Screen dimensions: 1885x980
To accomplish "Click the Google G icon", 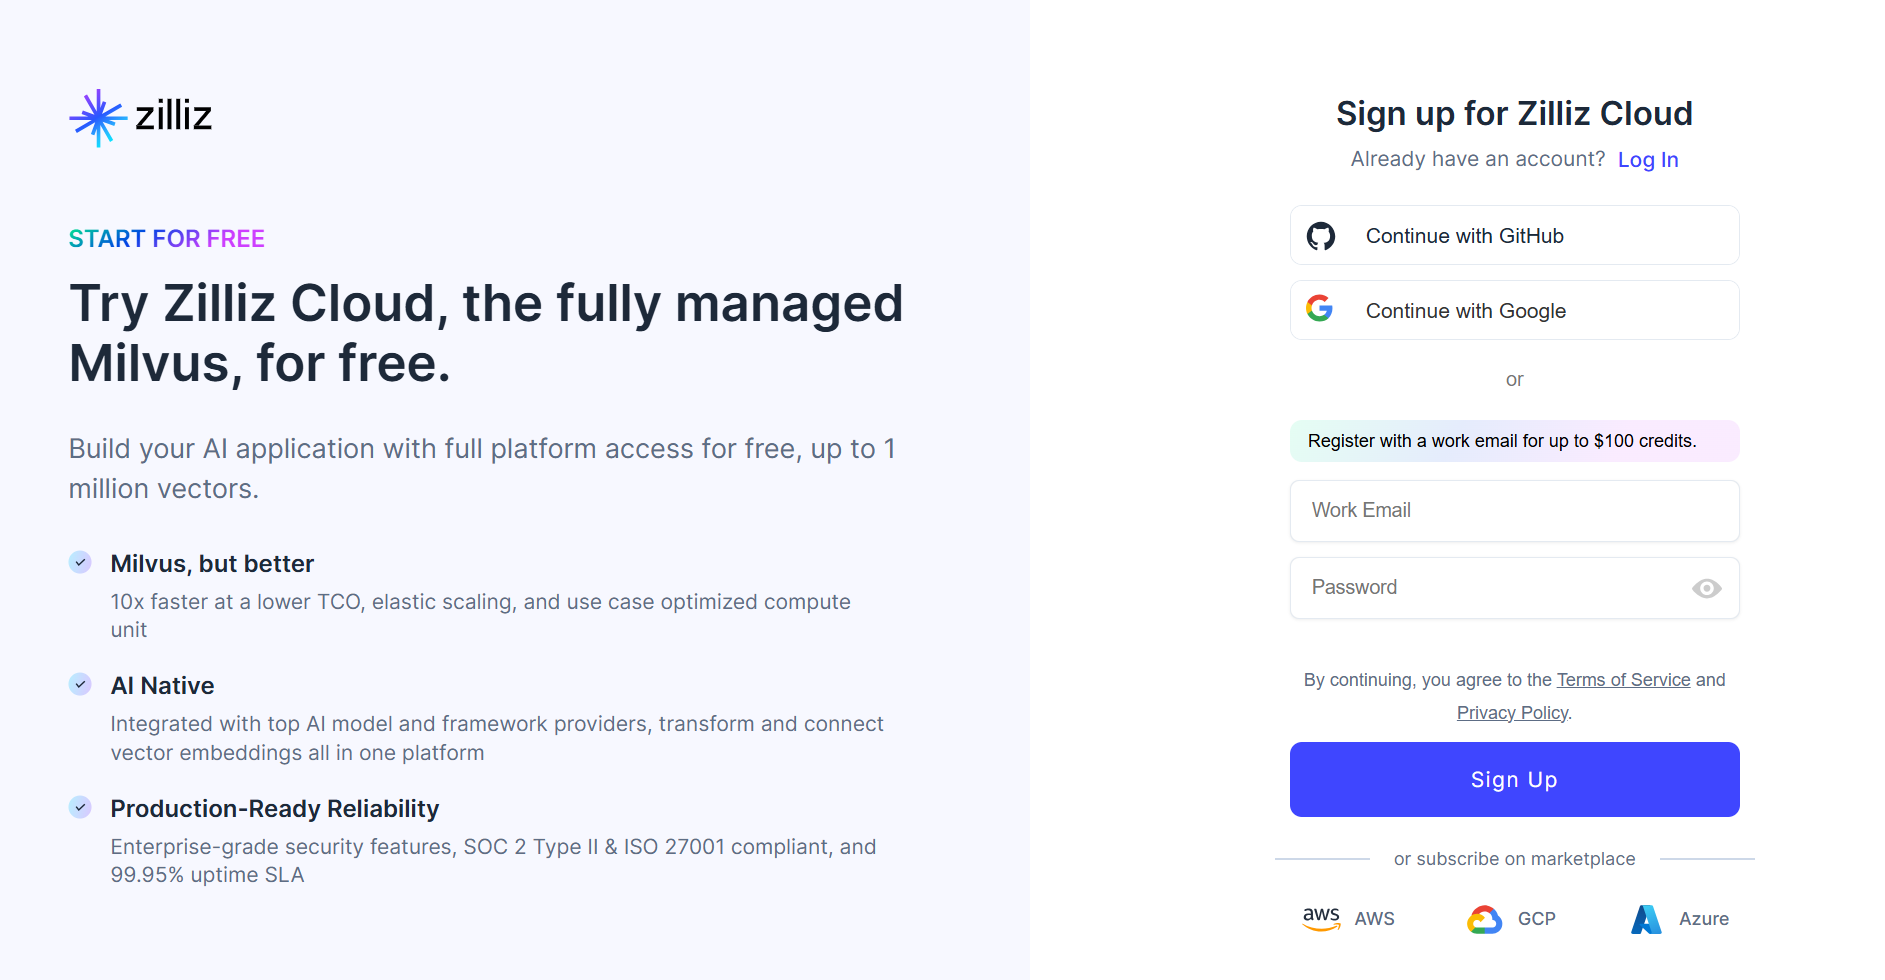I will click(1320, 309).
